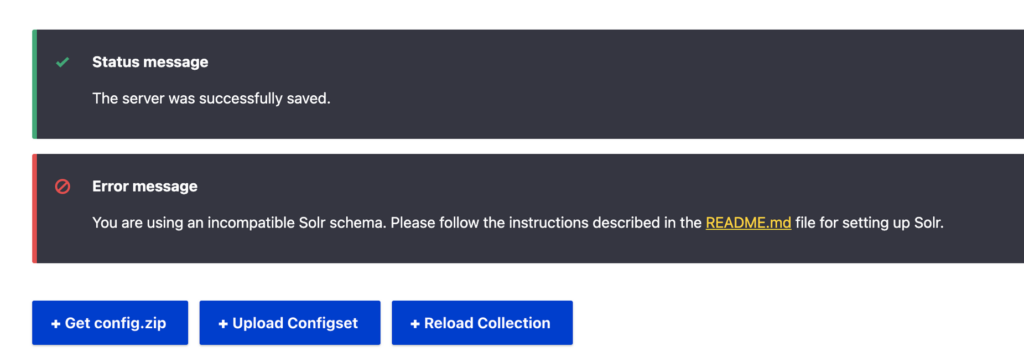Viewport: 1024px width, 362px height.
Task: Trigger the Reload Collection button
Action: point(482,323)
